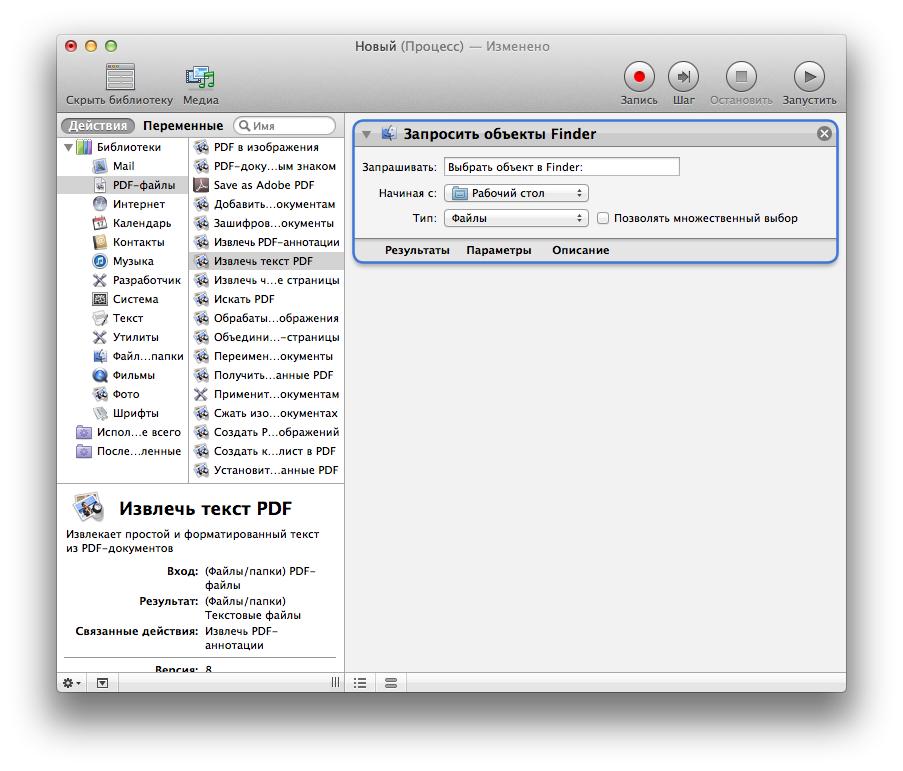Open the Media (Медиа) browser icon
The height and width of the screenshot is (771, 903).
201,76
